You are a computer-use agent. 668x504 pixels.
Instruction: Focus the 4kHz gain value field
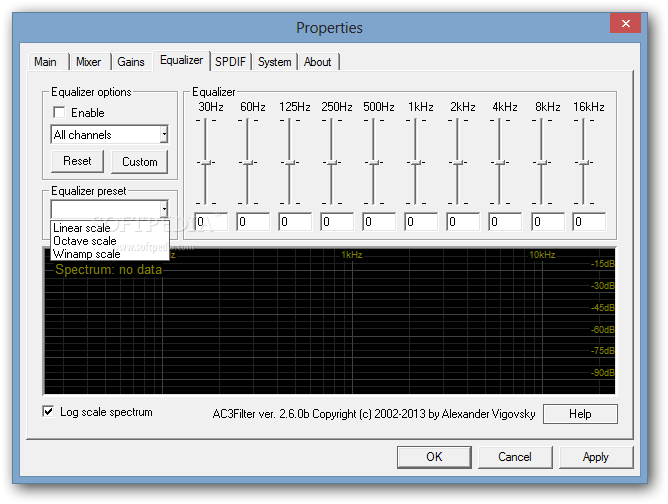click(x=504, y=222)
